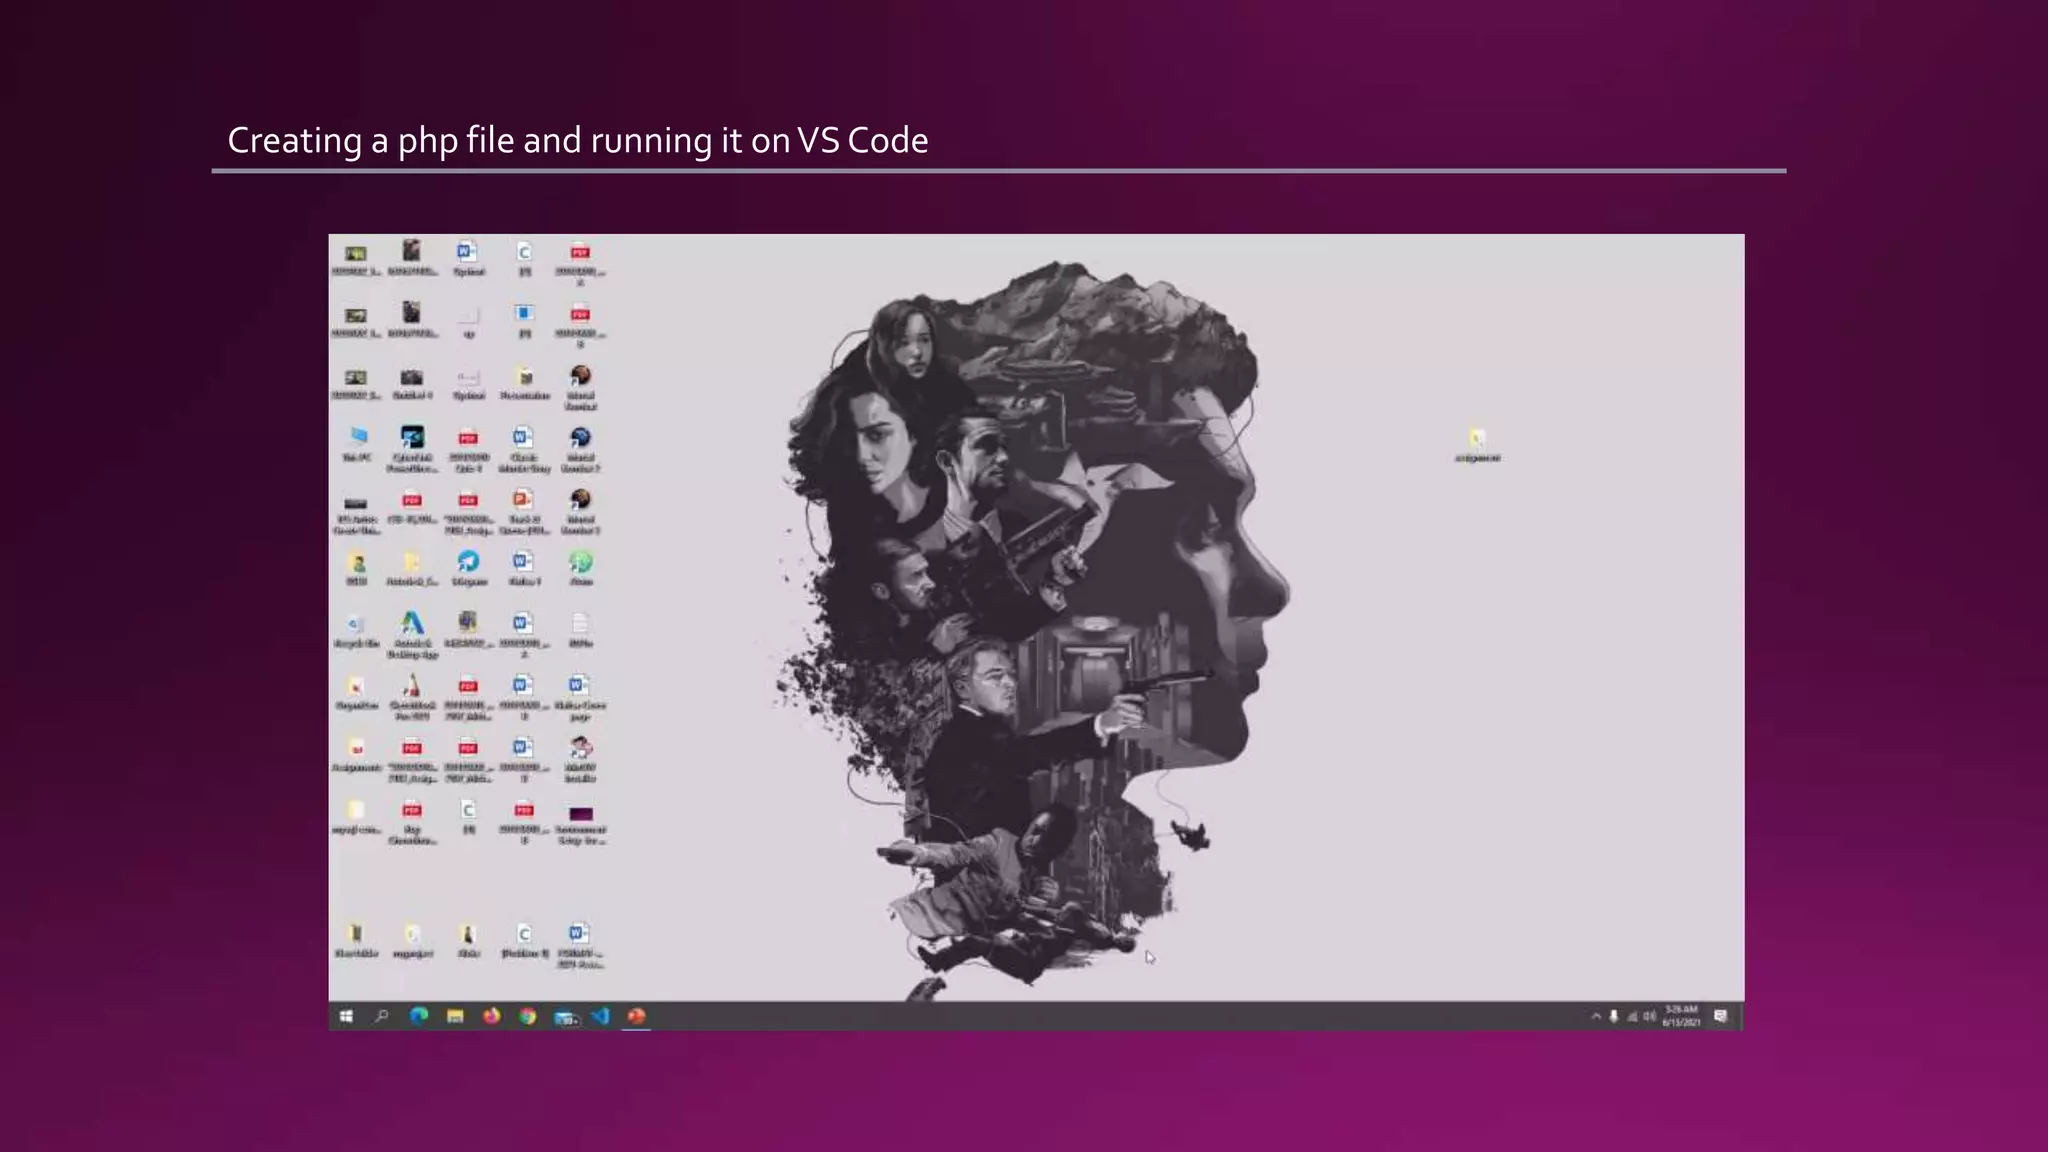Select the lone folder on the desktop's right side

click(1477, 440)
